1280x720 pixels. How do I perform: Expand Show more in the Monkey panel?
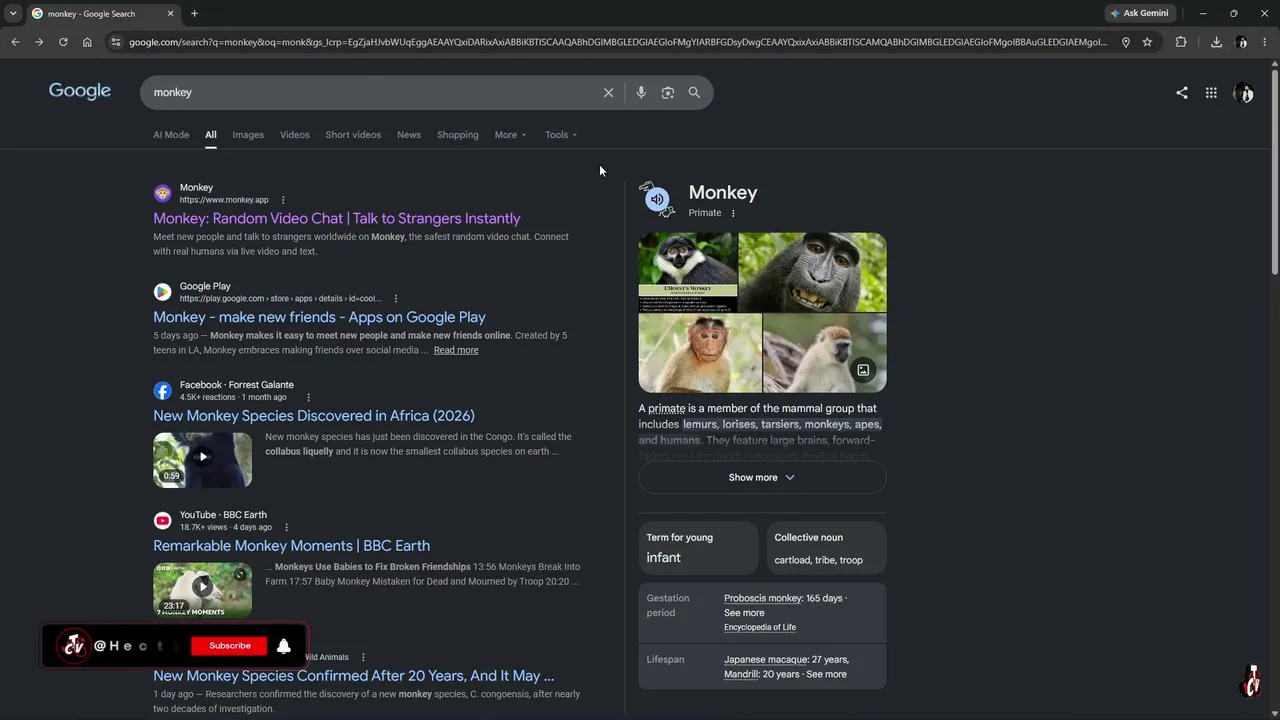(x=762, y=477)
